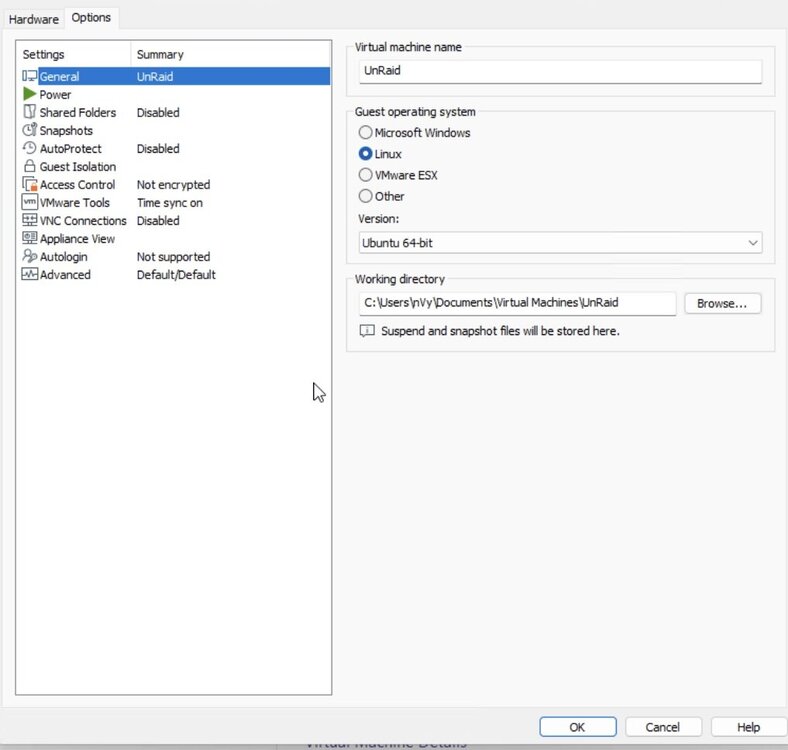
Task: Choose VMware ESX radio option
Action: click(365, 174)
